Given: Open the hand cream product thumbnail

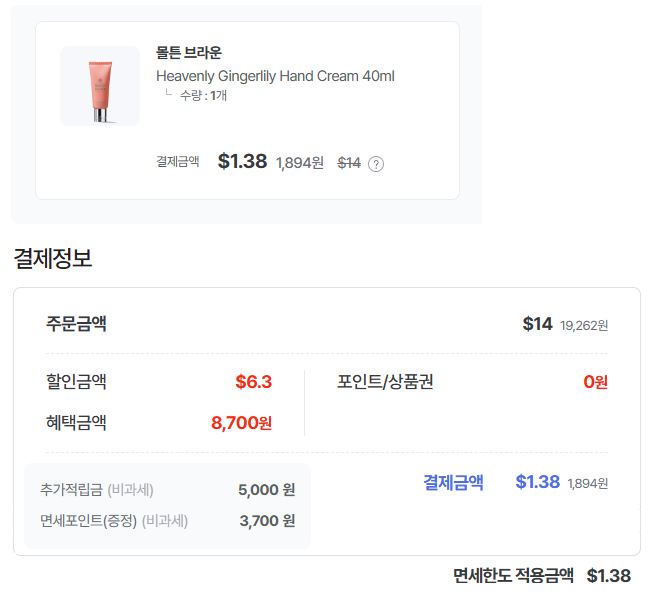Looking at the screenshot, I should click(x=100, y=86).
